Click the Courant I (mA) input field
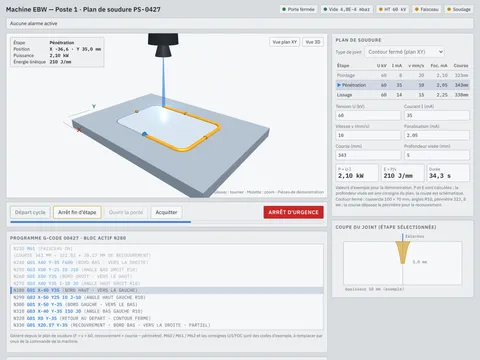The height and width of the screenshot is (360, 480). pos(437,115)
